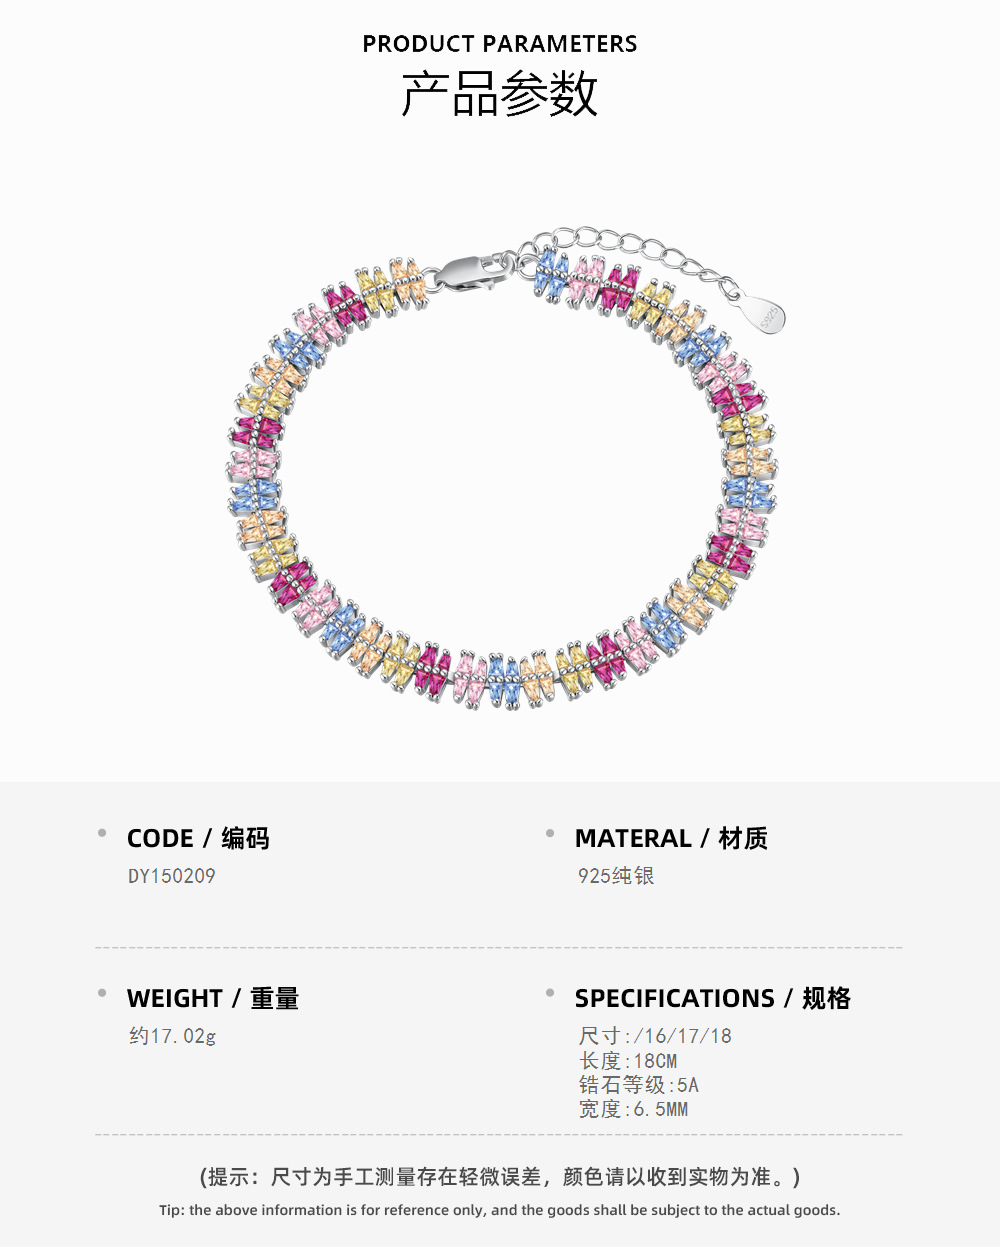Click the 长度:18CM length line

pos(628,1061)
